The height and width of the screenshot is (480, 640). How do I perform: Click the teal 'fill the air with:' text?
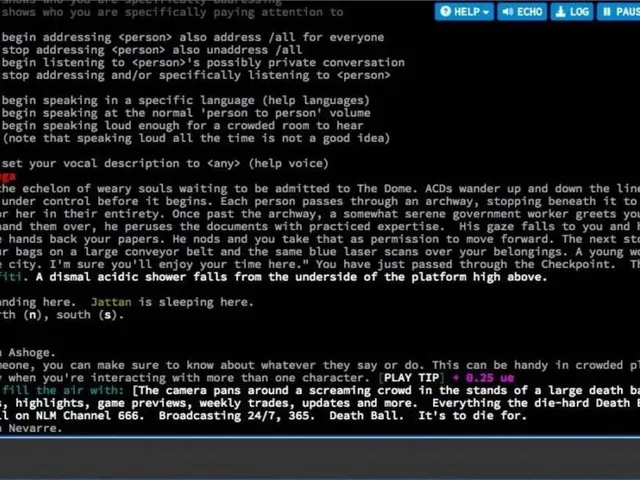(62, 390)
